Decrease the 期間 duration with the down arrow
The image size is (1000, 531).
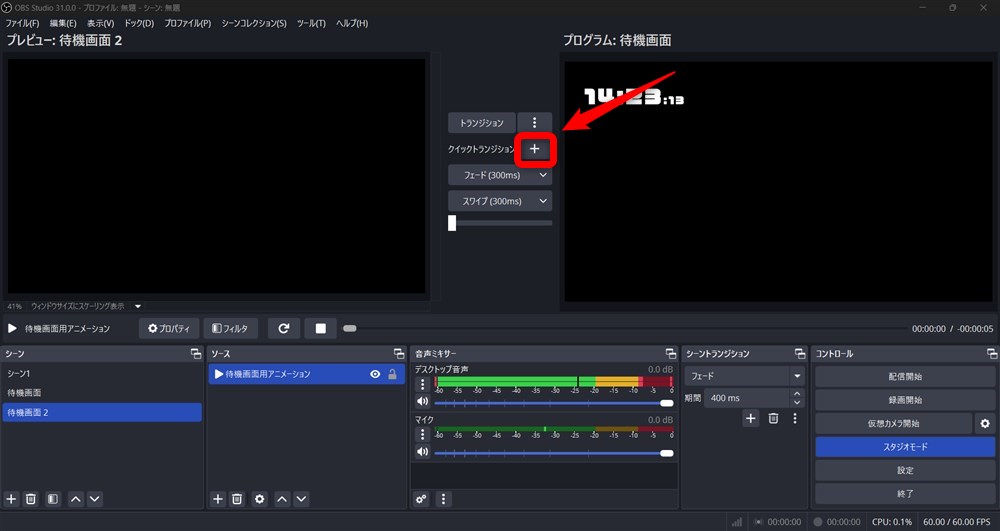pos(797,402)
